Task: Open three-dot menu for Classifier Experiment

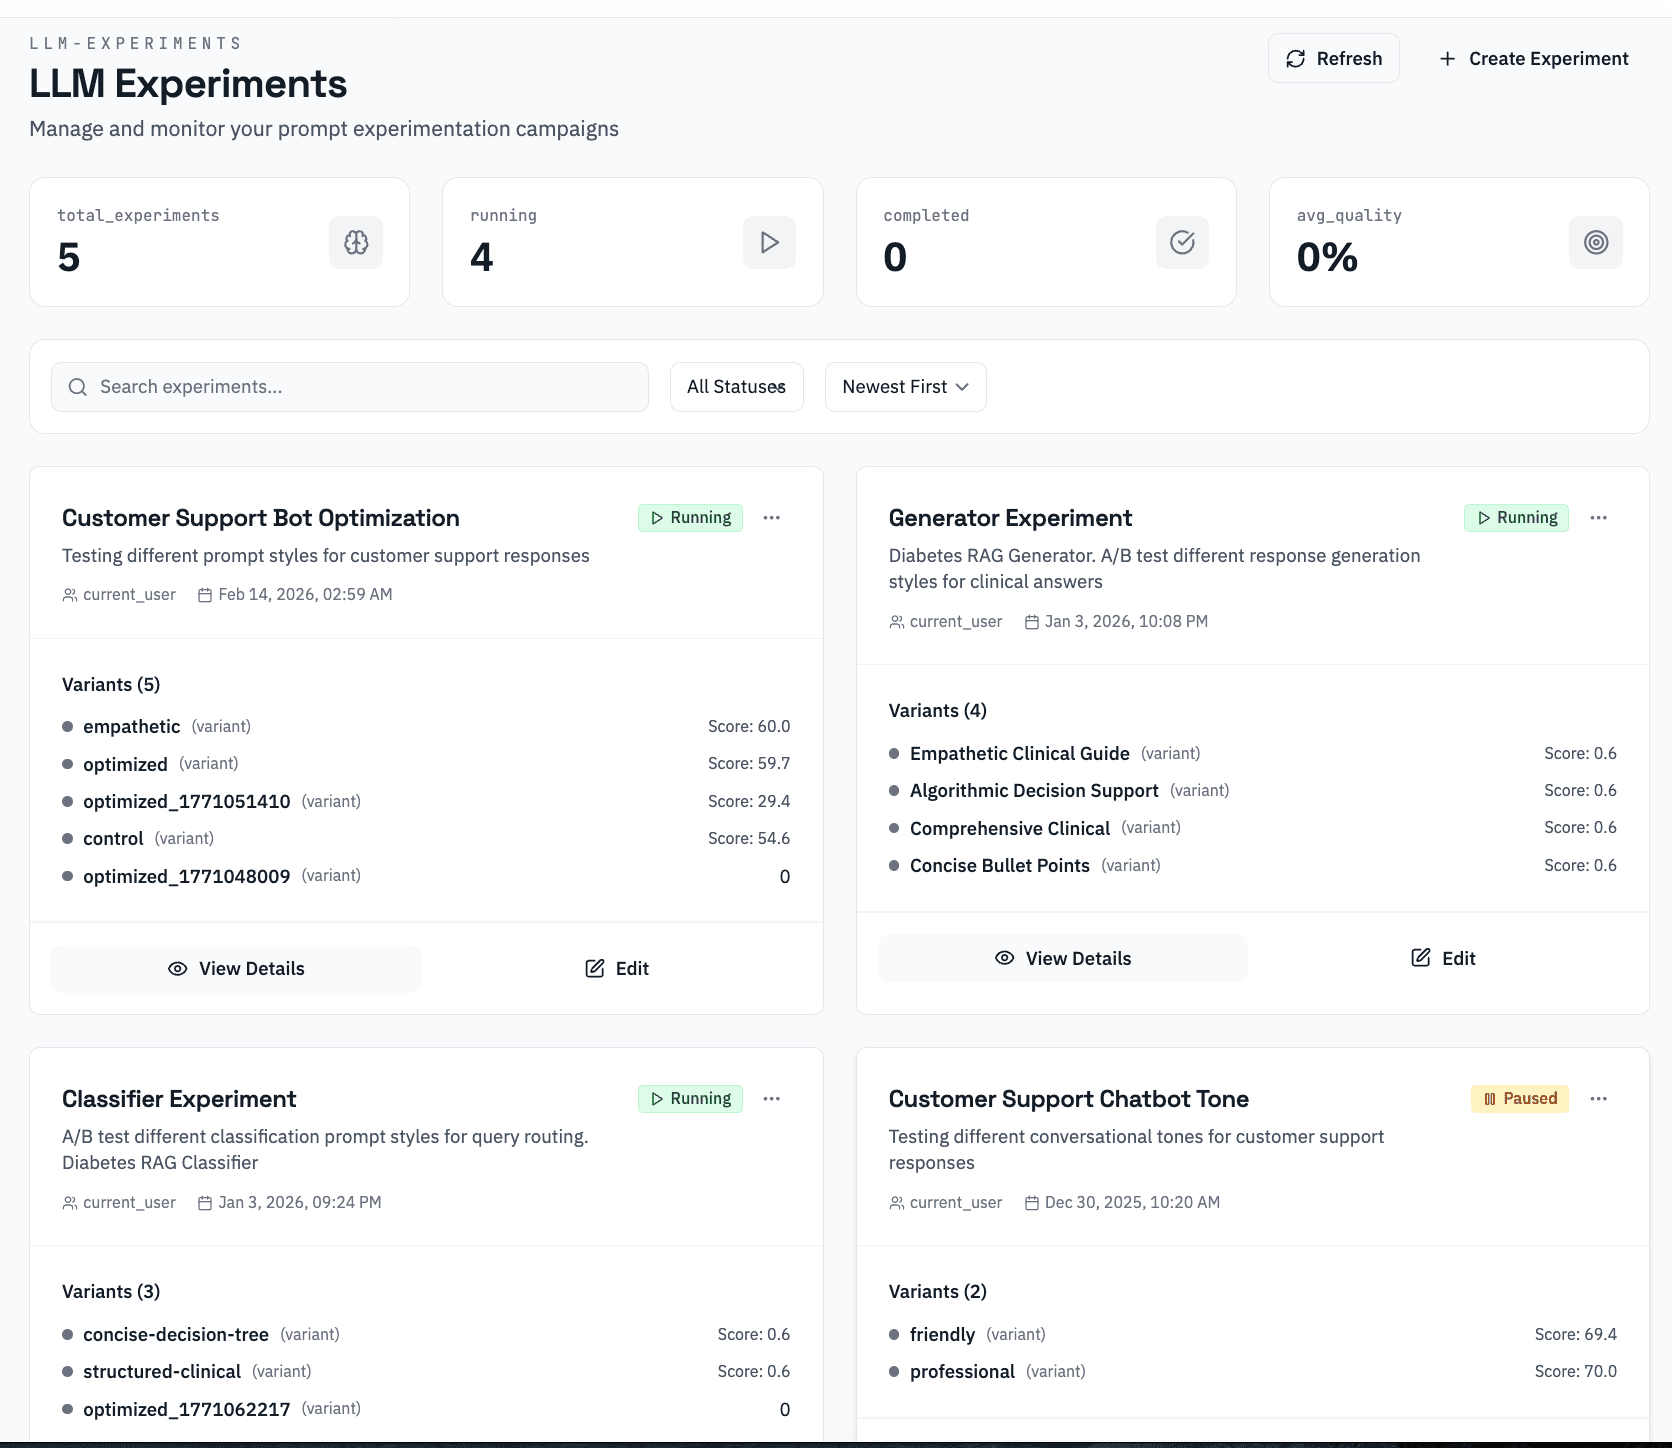Action: coord(771,1099)
